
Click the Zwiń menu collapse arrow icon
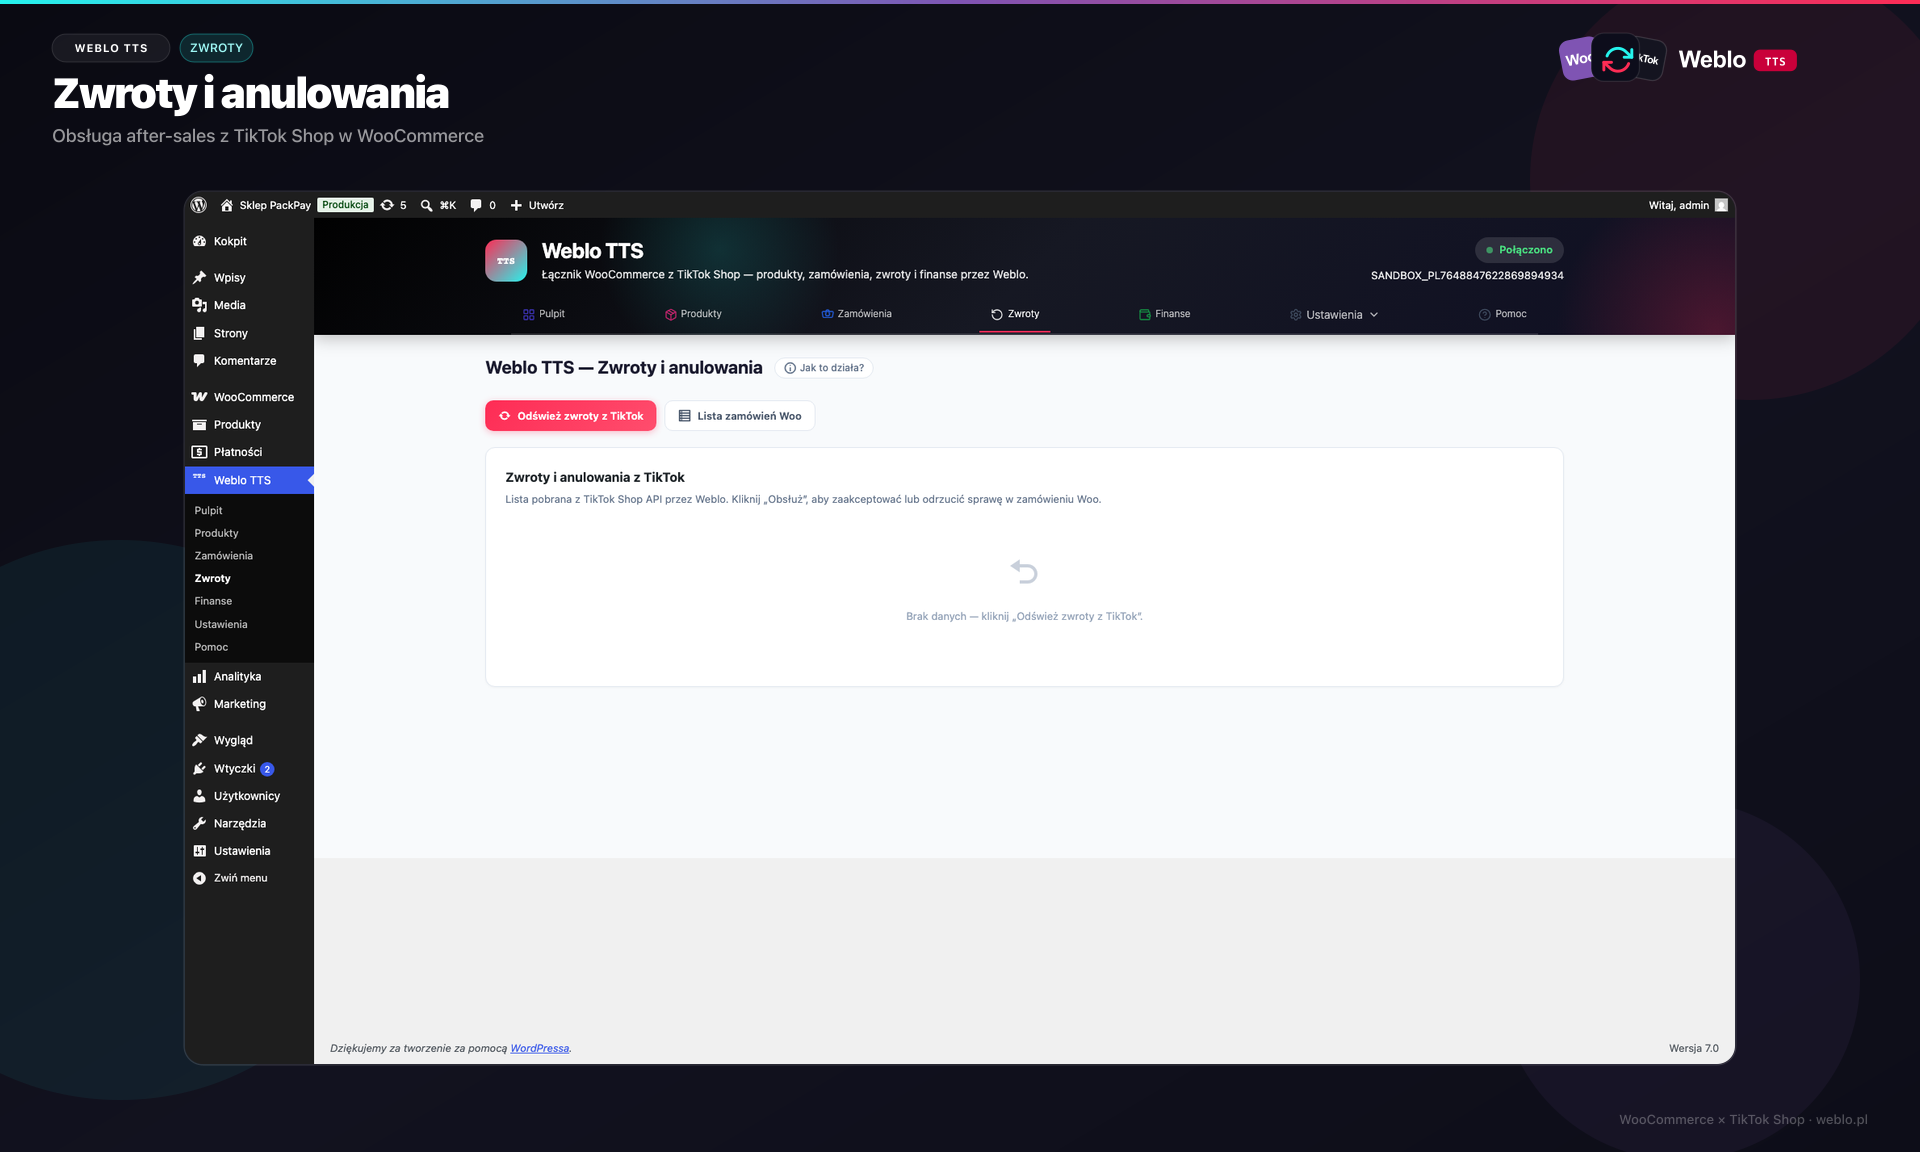199,878
